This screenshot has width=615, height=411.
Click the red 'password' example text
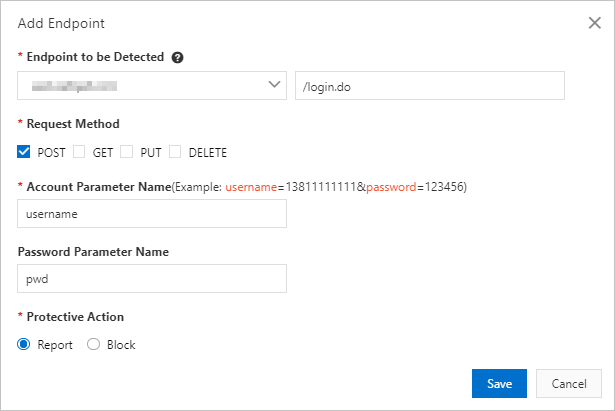point(391,187)
